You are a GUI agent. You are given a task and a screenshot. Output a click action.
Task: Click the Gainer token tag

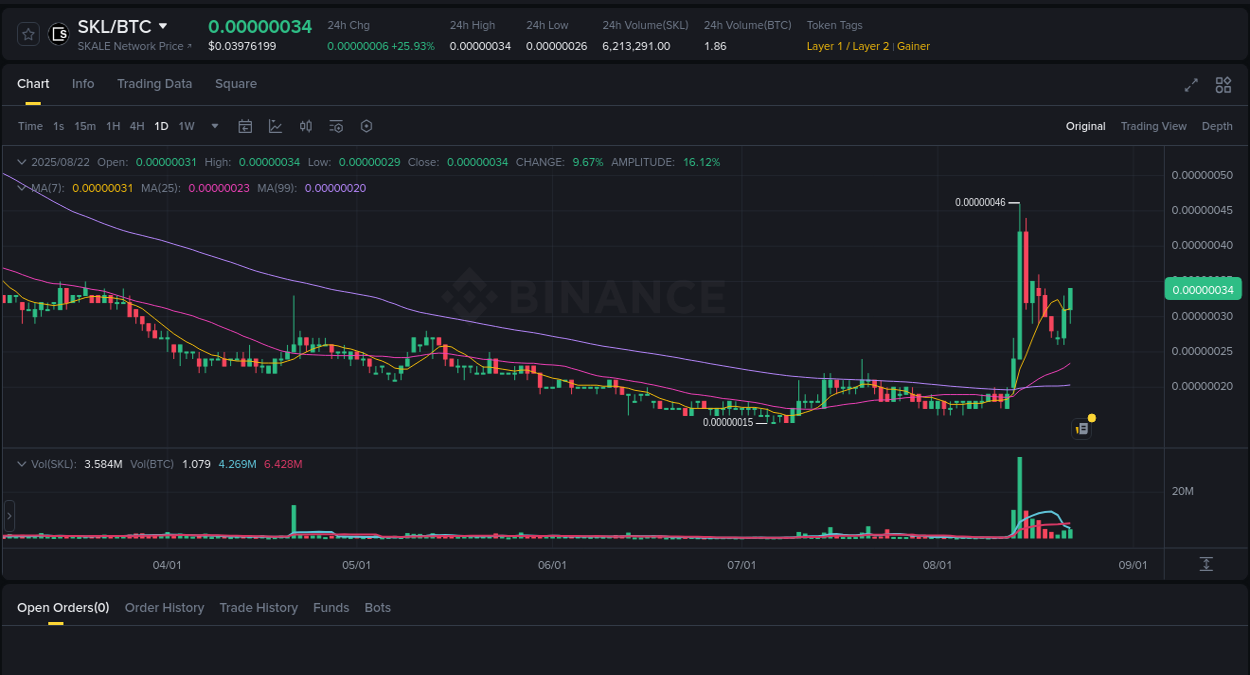[913, 46]
